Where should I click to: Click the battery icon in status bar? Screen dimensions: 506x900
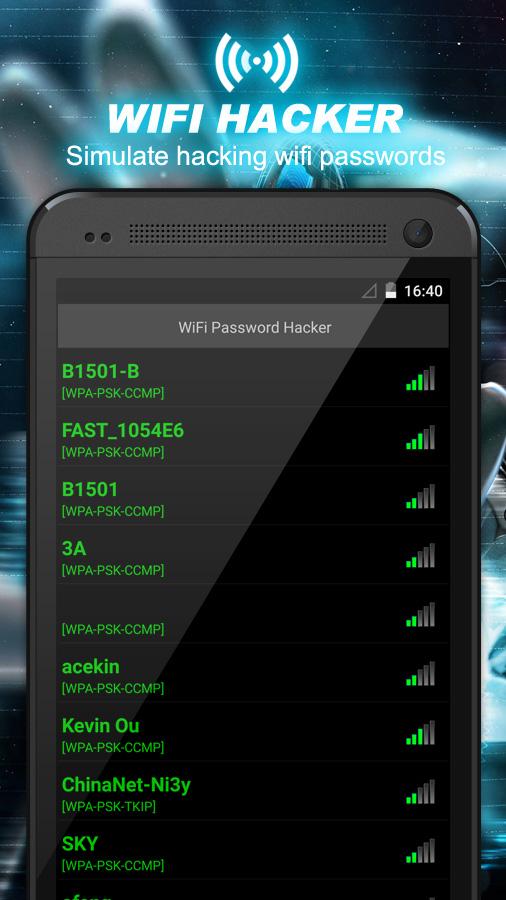coord(391,290)
